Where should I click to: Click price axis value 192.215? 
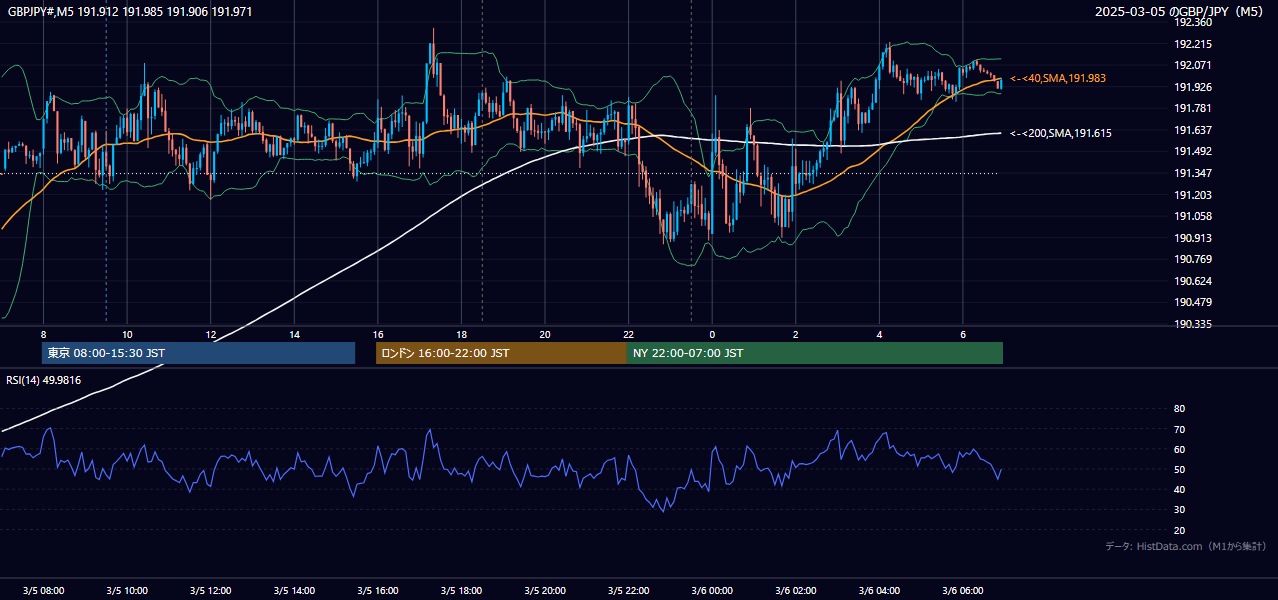pos(1193,44)
